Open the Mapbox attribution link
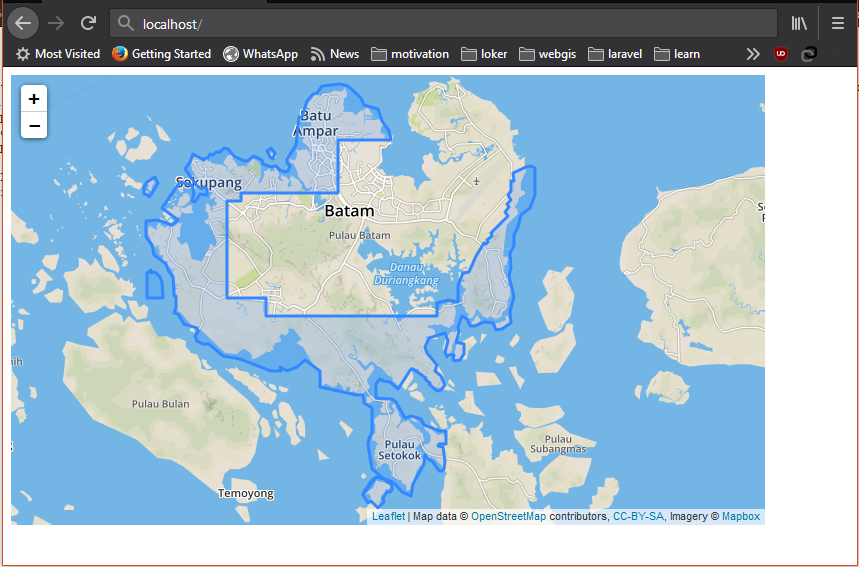859x567 pixels. [741, 516]
